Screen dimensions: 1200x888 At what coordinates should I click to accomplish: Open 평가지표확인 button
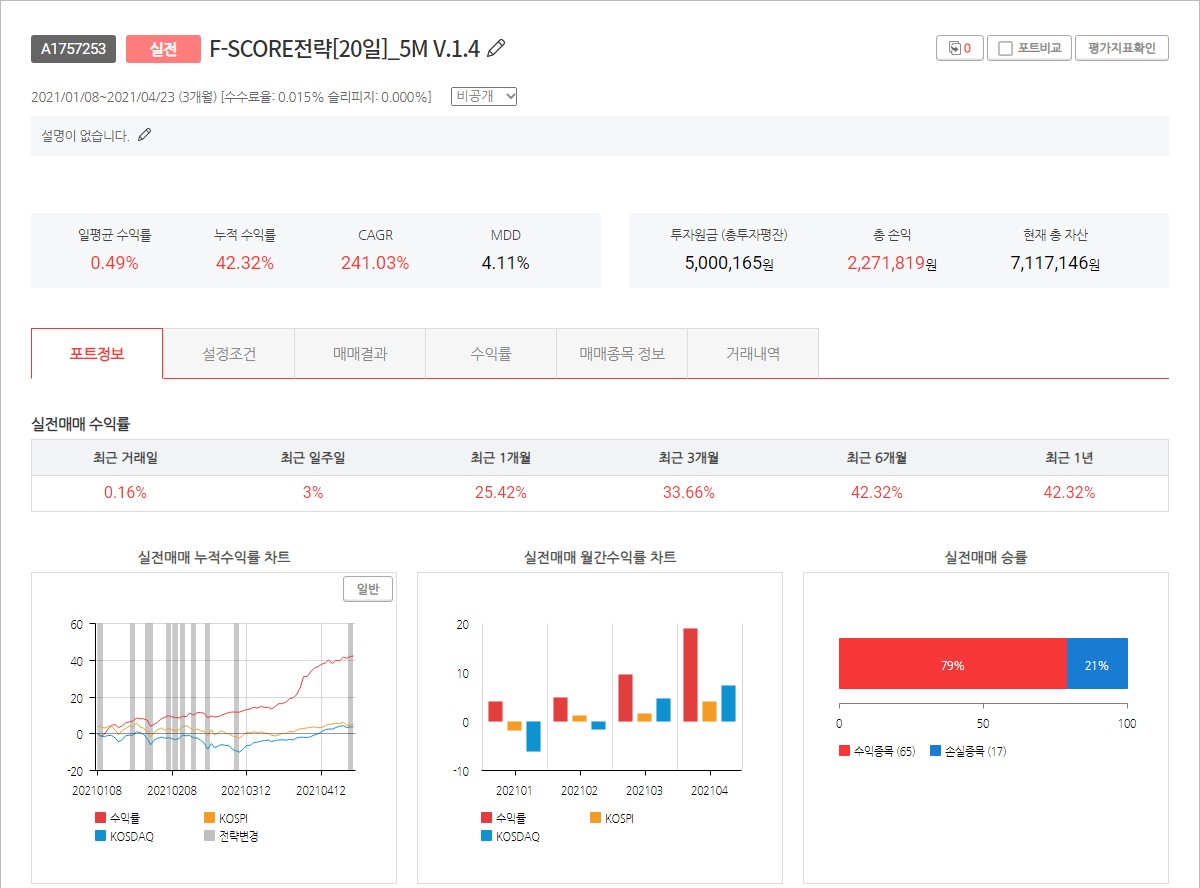tap(1121, 48)
